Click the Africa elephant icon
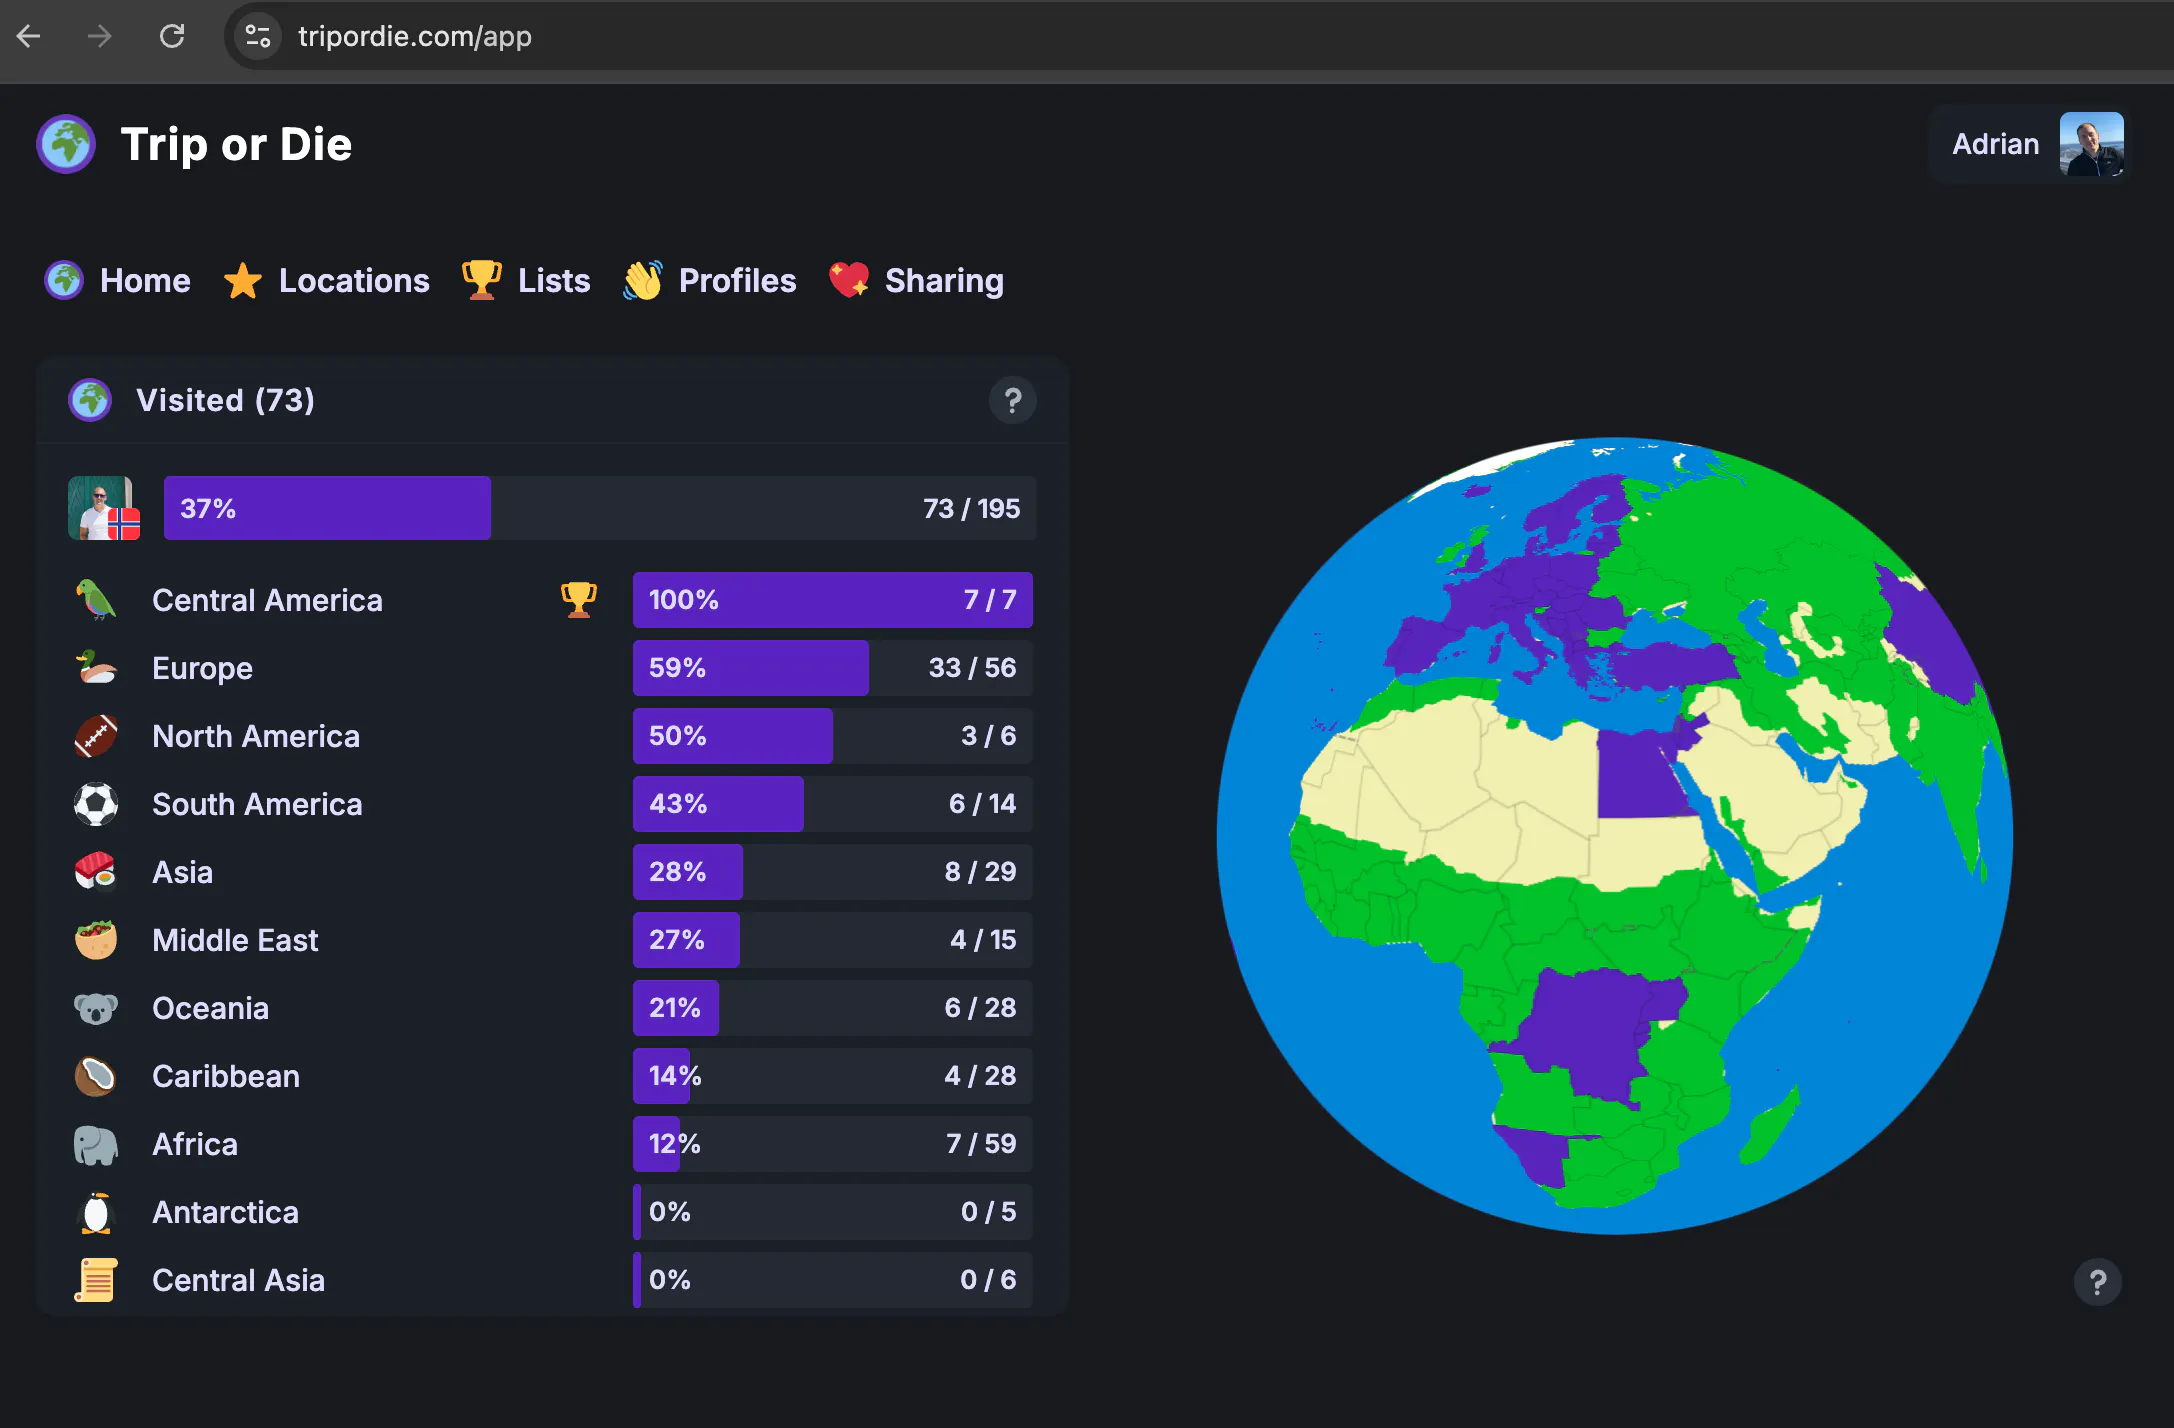The width and height of the screenshot is (2174, 1428). (96, 1144)
